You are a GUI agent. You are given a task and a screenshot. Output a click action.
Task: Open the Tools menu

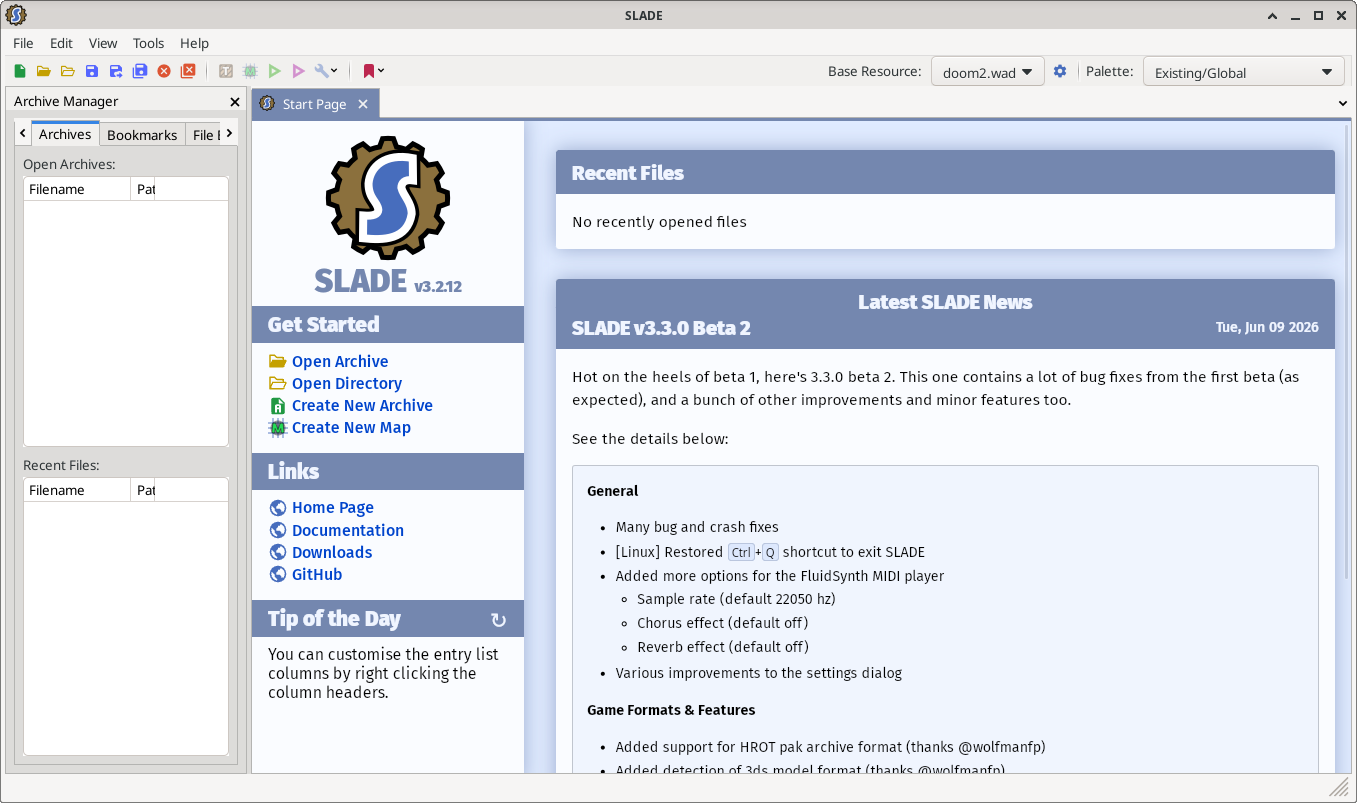pos(148,43)
